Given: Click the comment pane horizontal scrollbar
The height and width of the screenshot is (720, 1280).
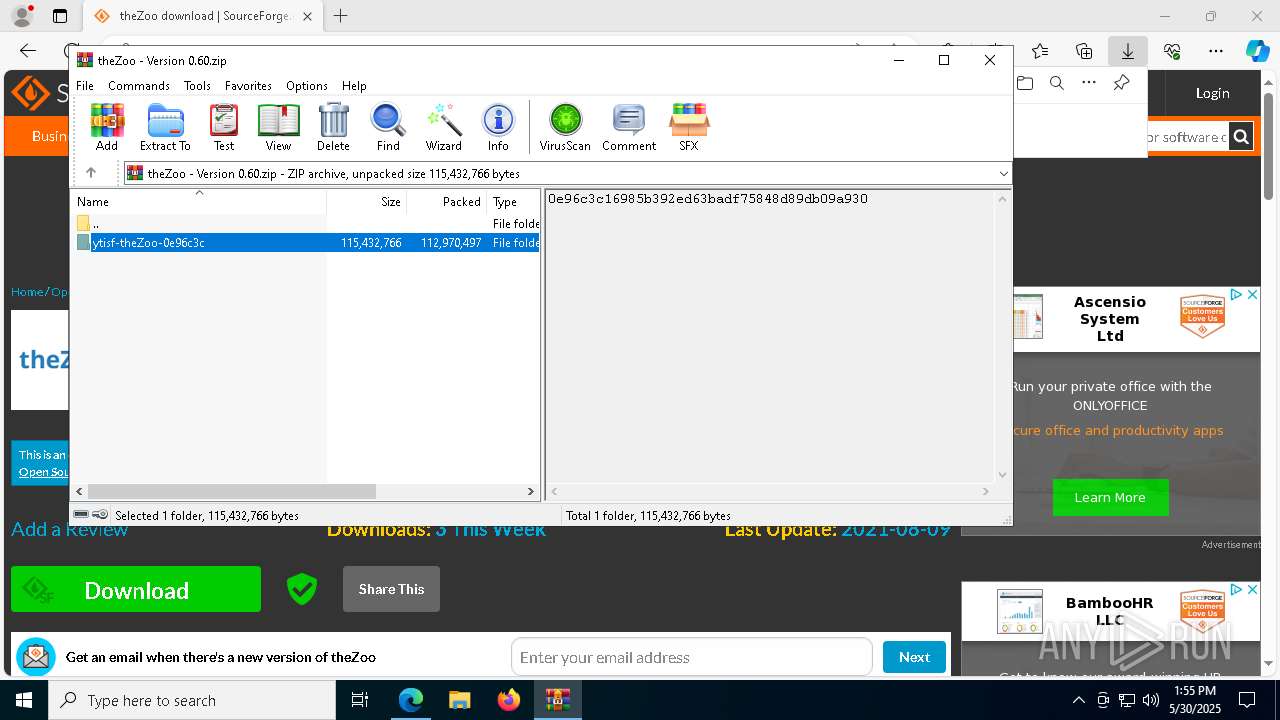Looking at the screenshot, I should coord(769,491).
